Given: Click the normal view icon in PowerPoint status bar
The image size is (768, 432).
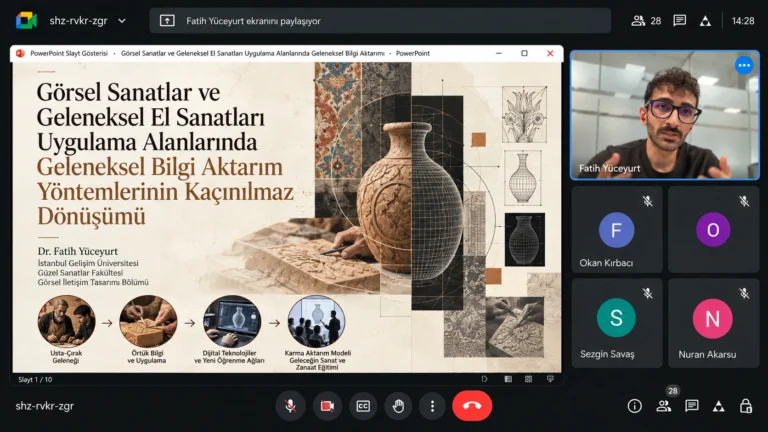Looking at the screenshot, I should point(508,379).
